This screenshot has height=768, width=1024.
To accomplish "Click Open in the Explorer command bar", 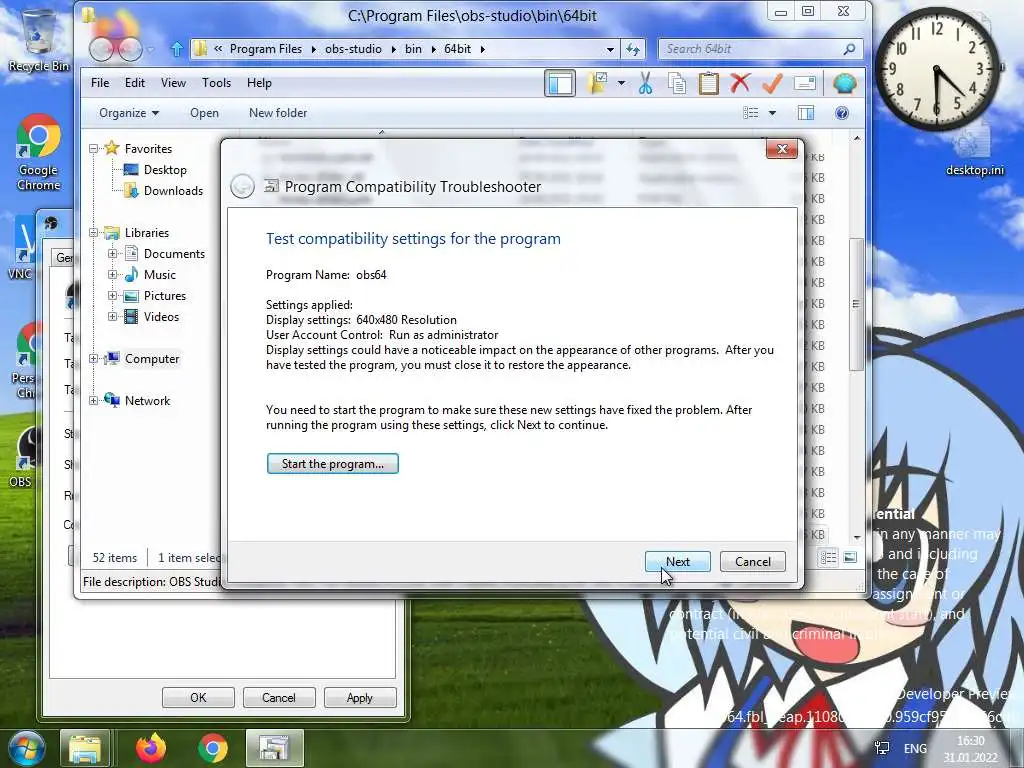I will [204, 113].
